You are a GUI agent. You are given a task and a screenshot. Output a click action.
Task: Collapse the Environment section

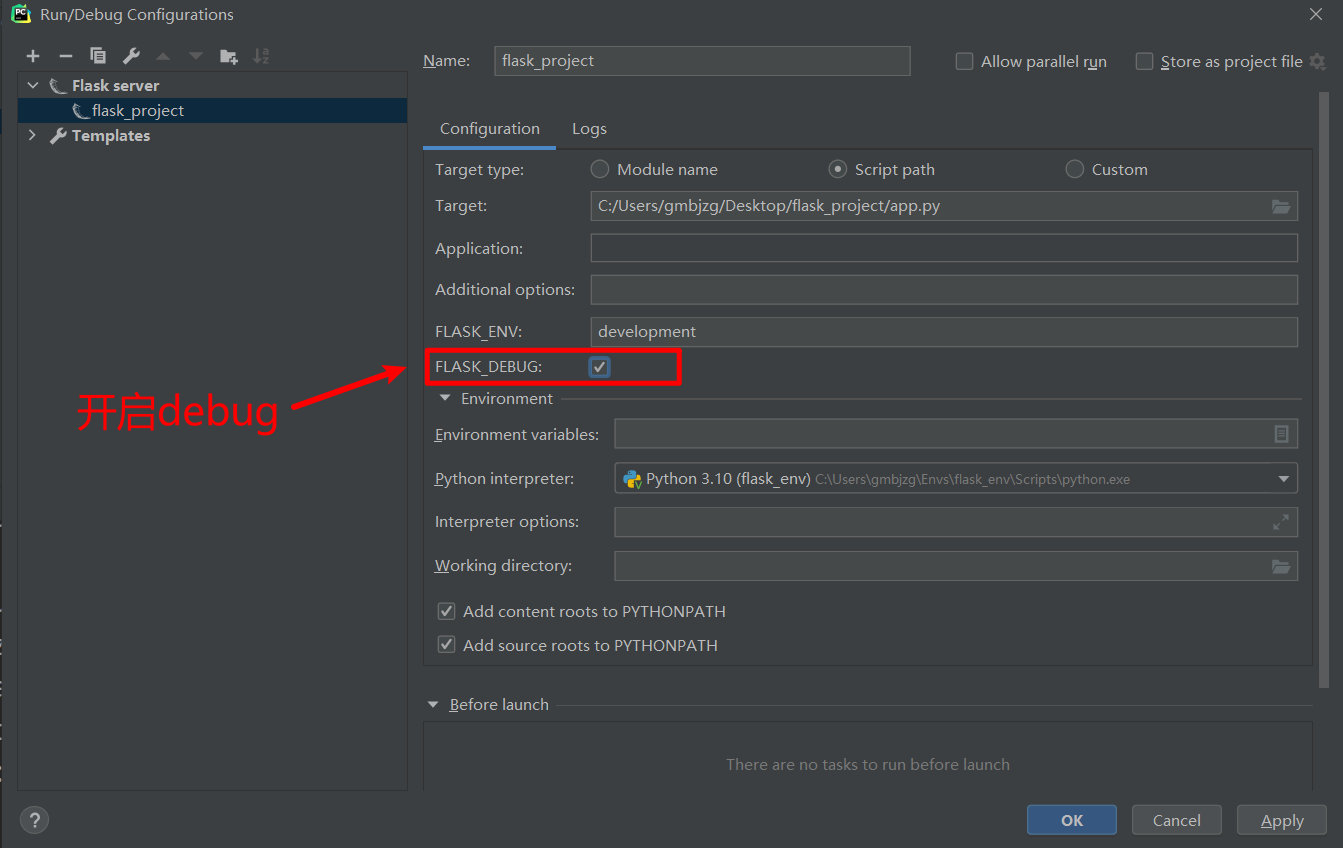pyautogui.click(x=445, y=398)
